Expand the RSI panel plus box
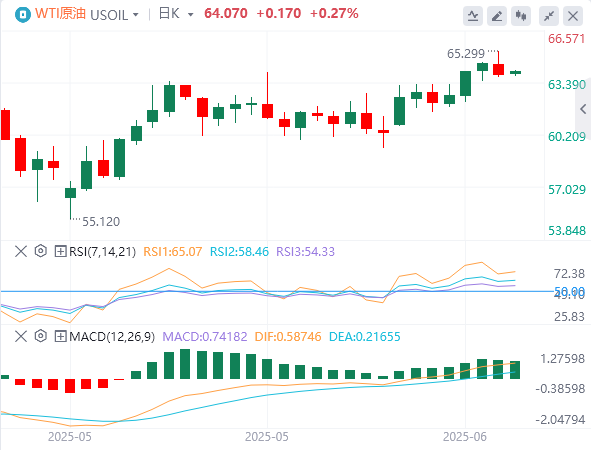591x450 pixels. pos(60,251)
